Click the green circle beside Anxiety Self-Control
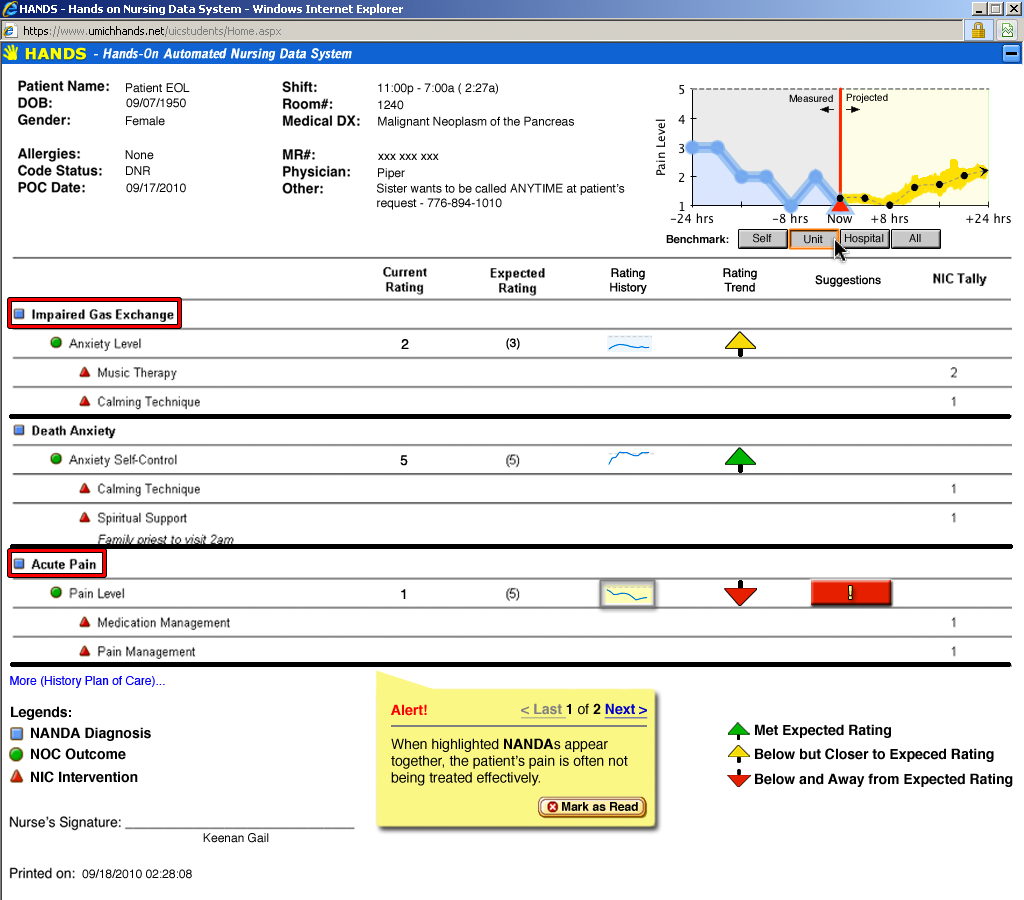This screenshot has width=1024, height=900. 56,459
